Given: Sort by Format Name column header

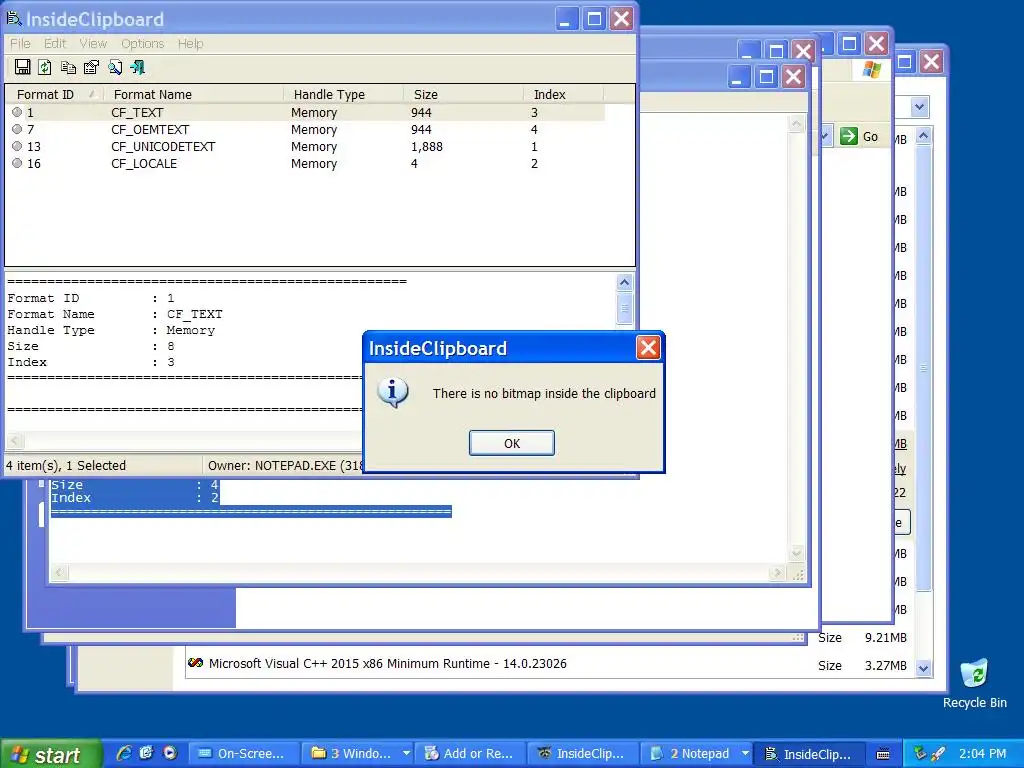Looking at the screenshot, I should 193,94.
